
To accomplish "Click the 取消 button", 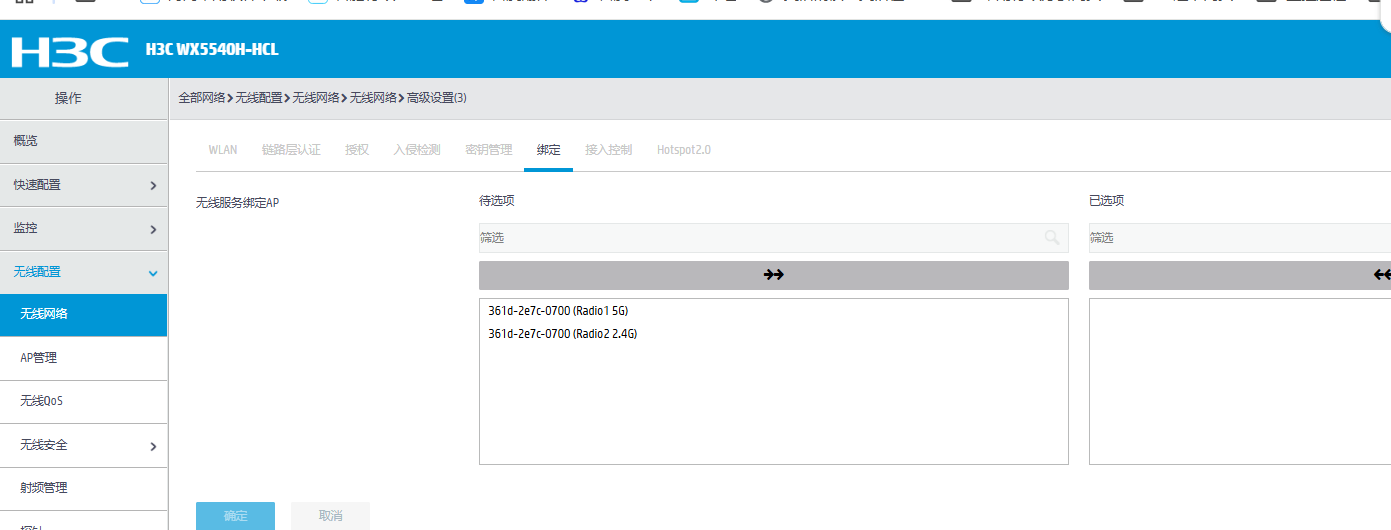I will pyautogui.click(x=330, y=516).
